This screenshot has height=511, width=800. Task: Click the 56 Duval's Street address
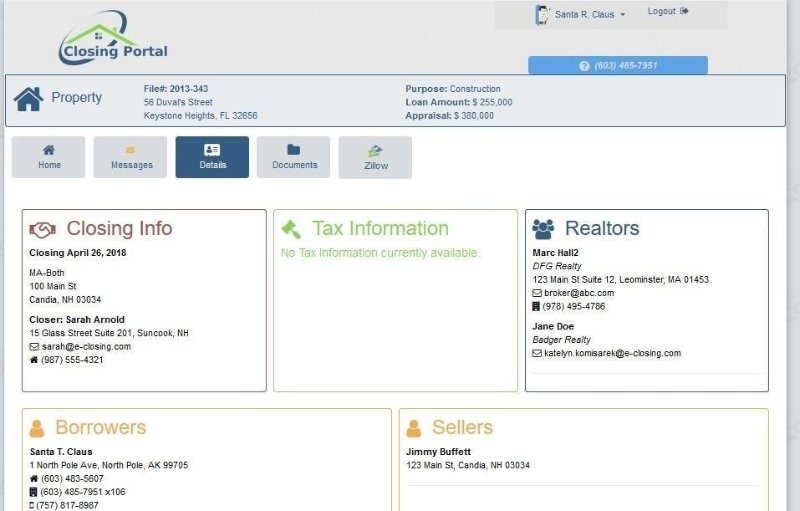pos(178,103)
